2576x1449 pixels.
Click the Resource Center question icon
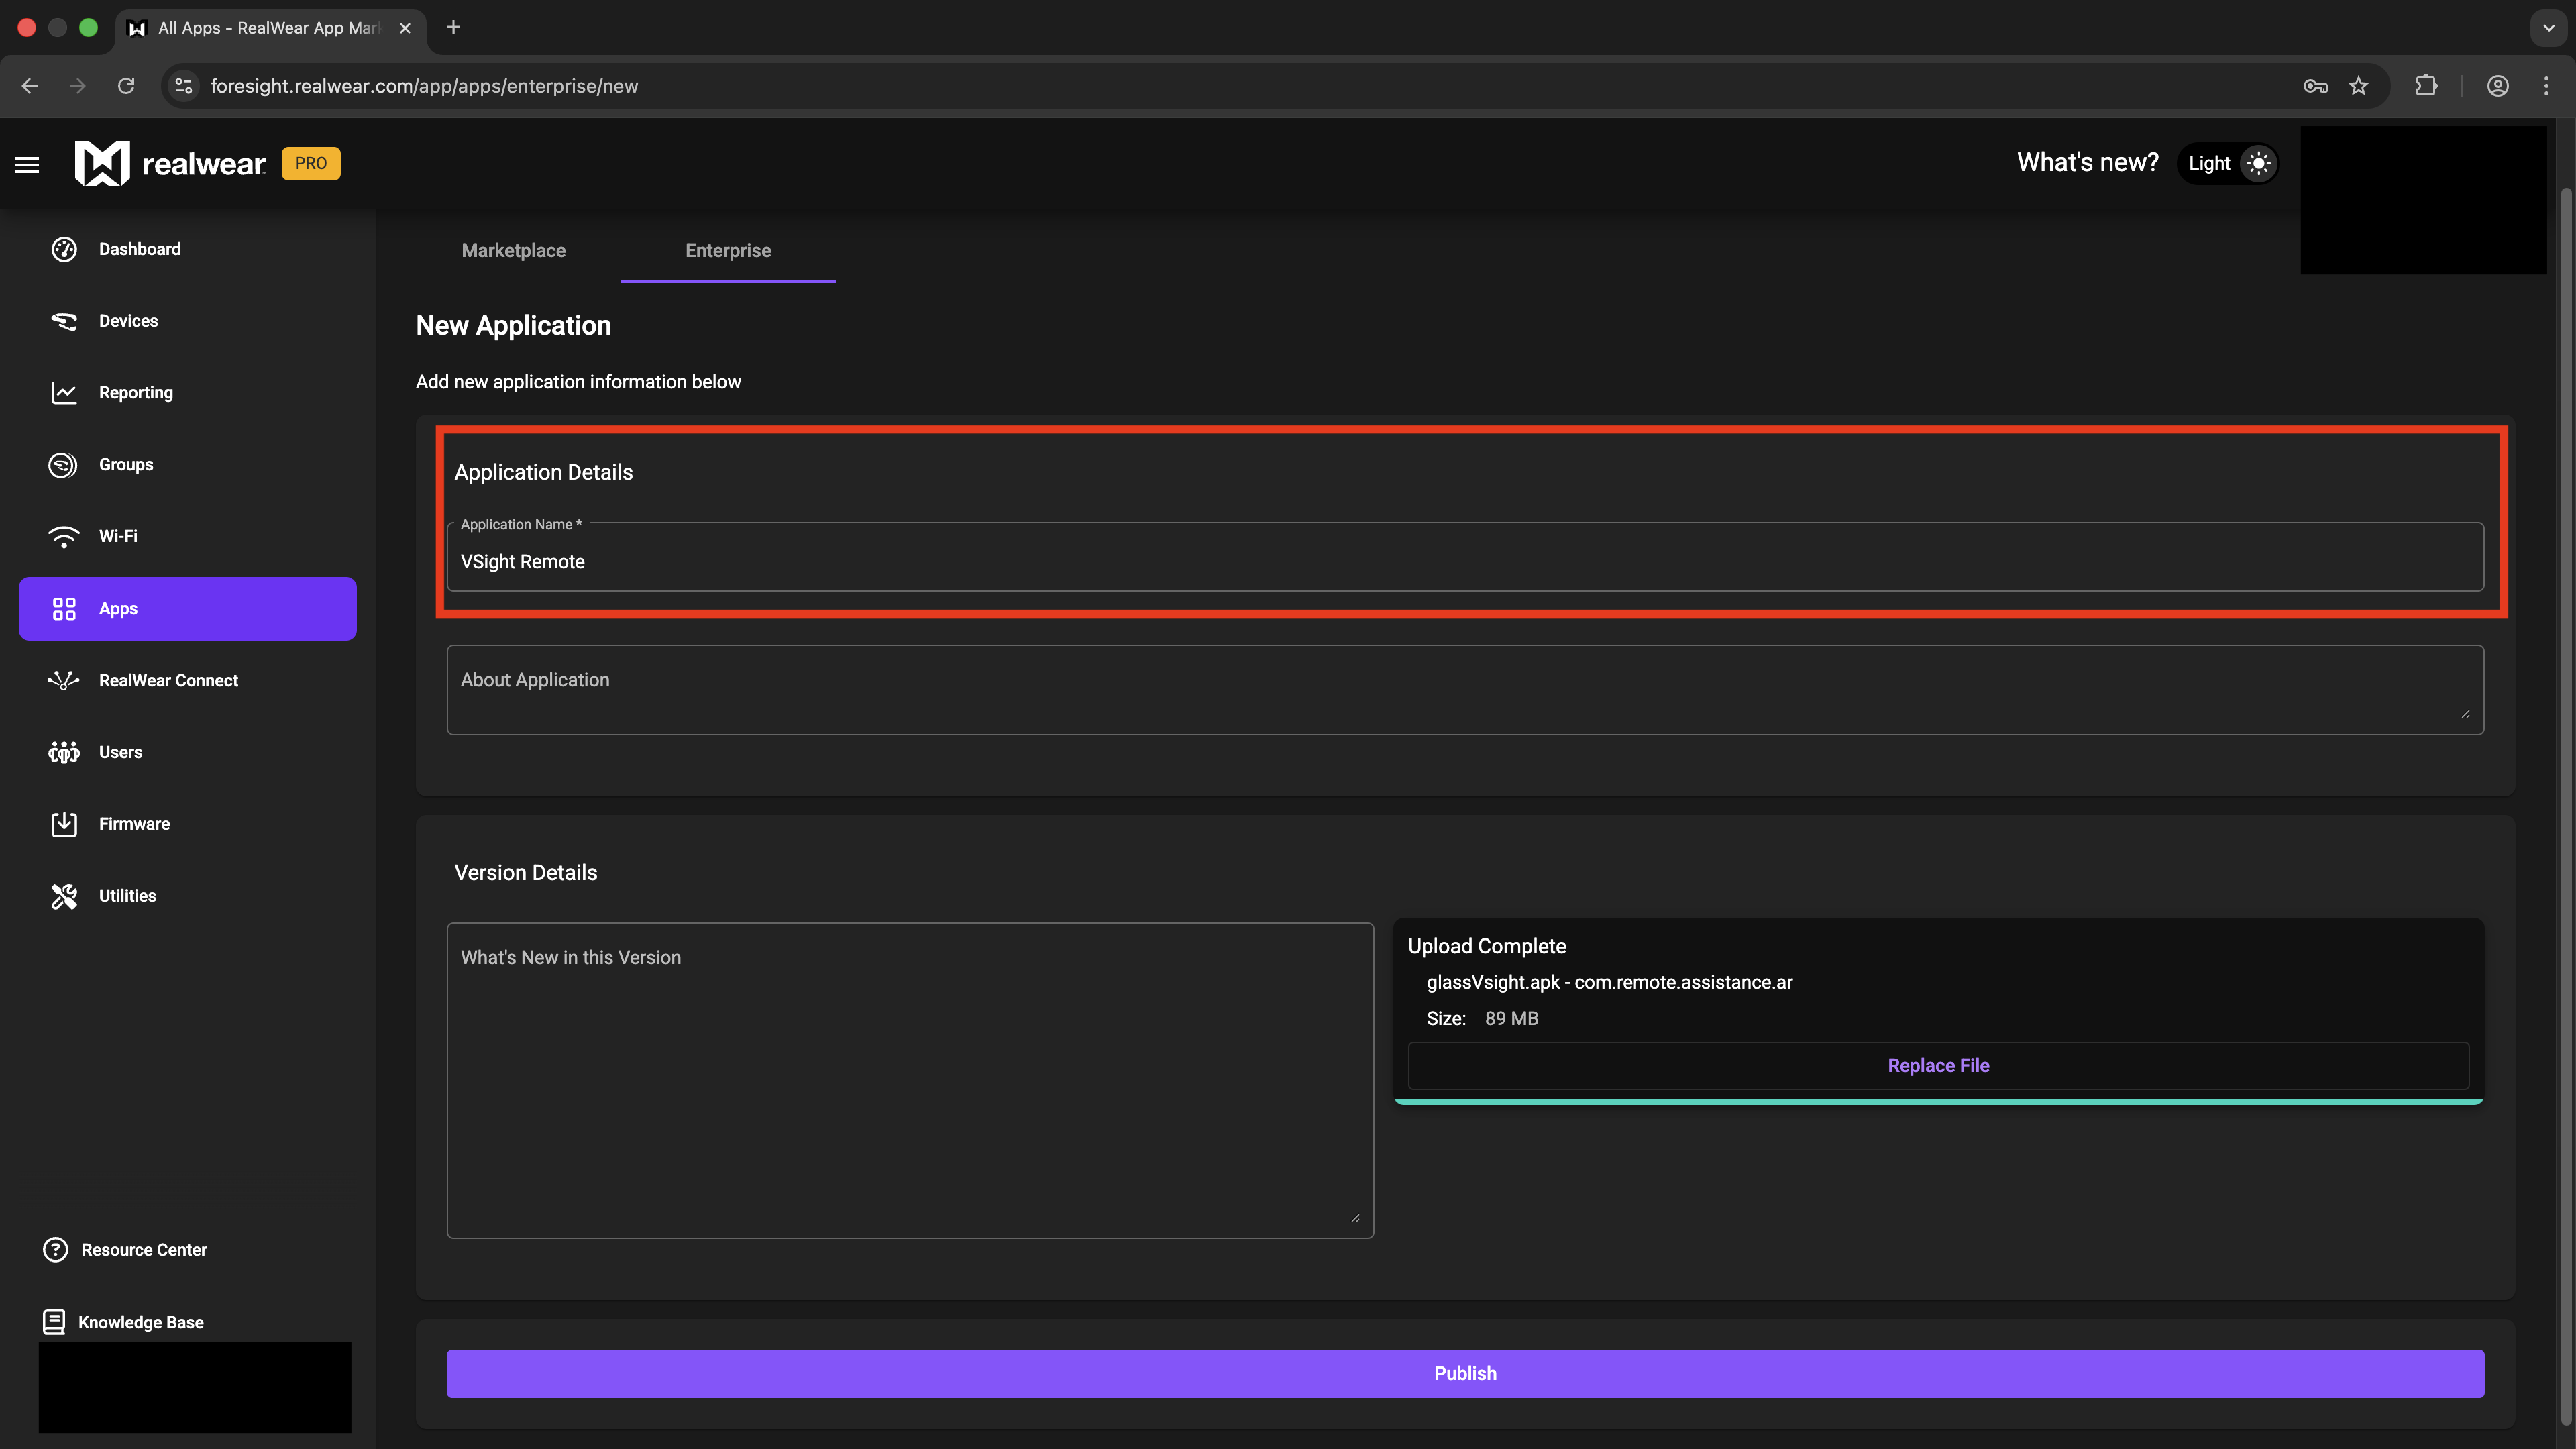click(56, 1250)
